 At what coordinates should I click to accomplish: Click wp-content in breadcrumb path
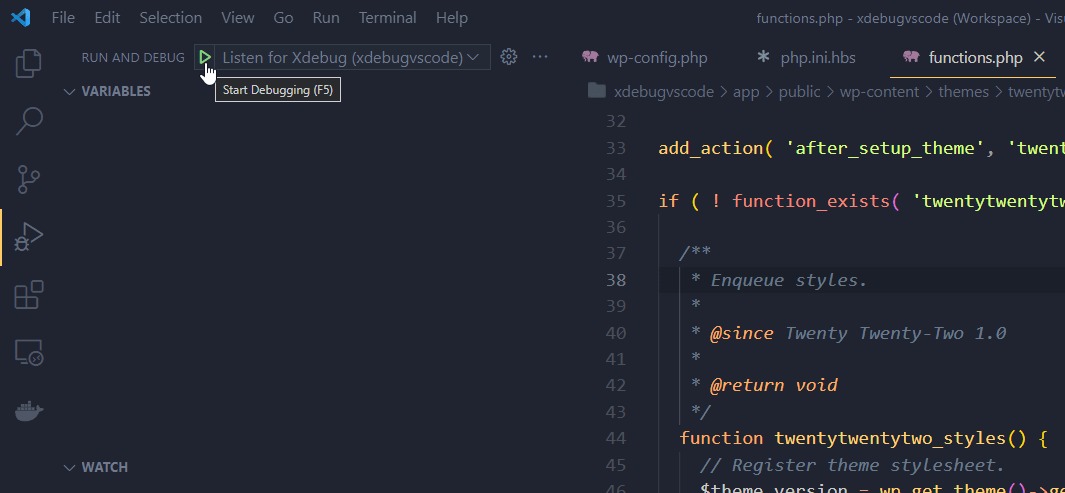[x=879, y=92]
